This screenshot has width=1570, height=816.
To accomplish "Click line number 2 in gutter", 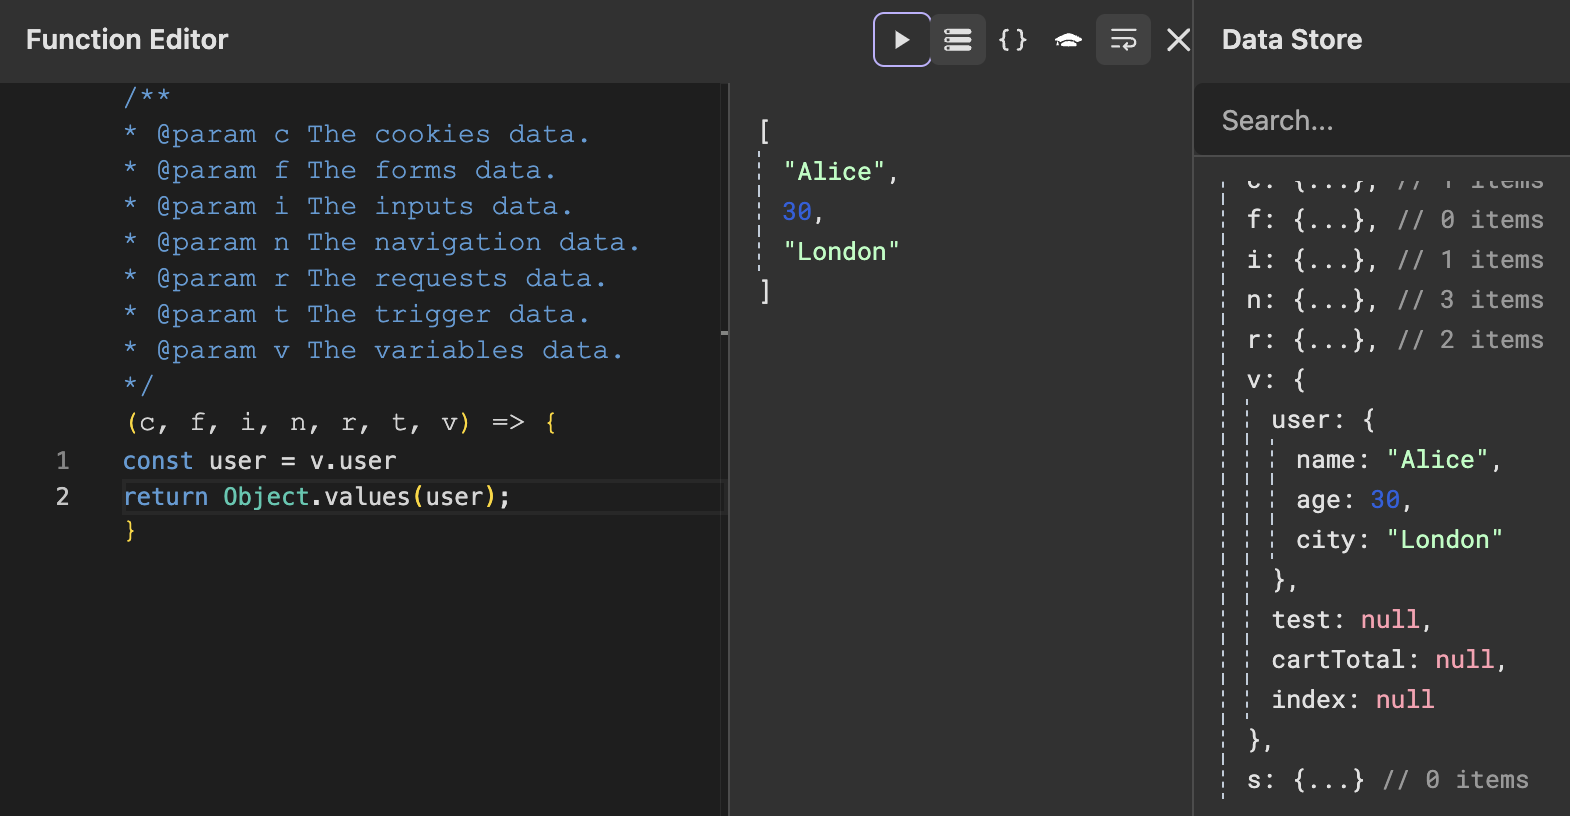I will 62,497.
